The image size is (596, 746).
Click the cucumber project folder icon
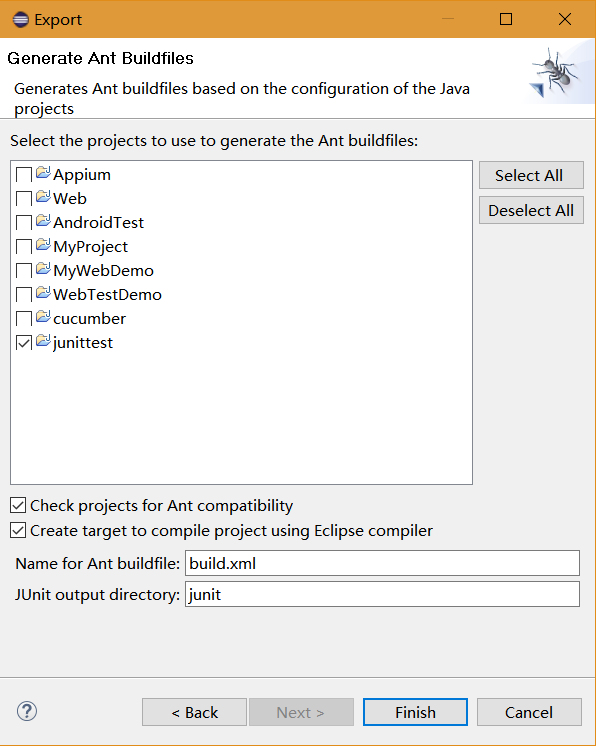coord(43,317)
